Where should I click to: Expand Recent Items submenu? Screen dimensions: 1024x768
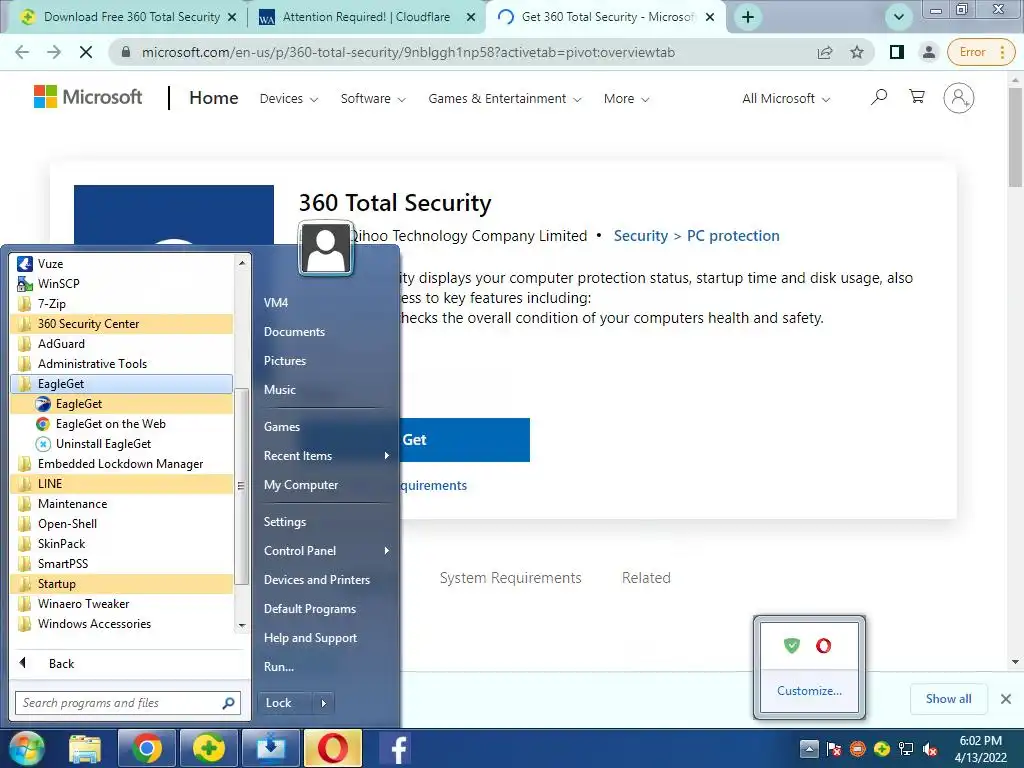coord(327,456)
